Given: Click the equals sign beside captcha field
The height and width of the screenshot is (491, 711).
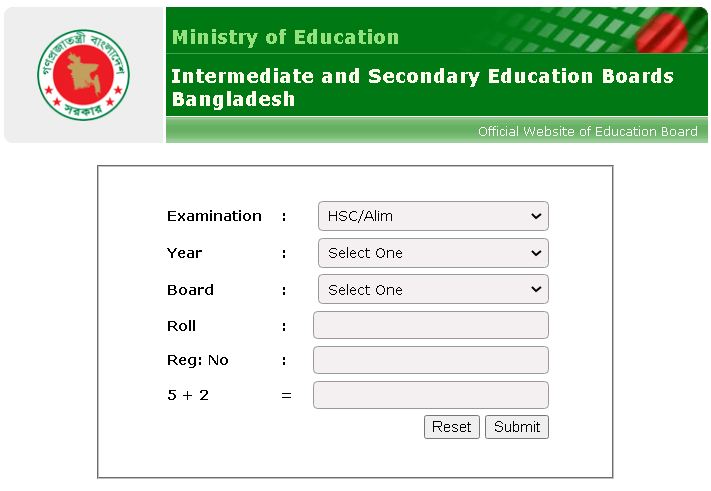Looking at the screenshot, I should 286,395.
